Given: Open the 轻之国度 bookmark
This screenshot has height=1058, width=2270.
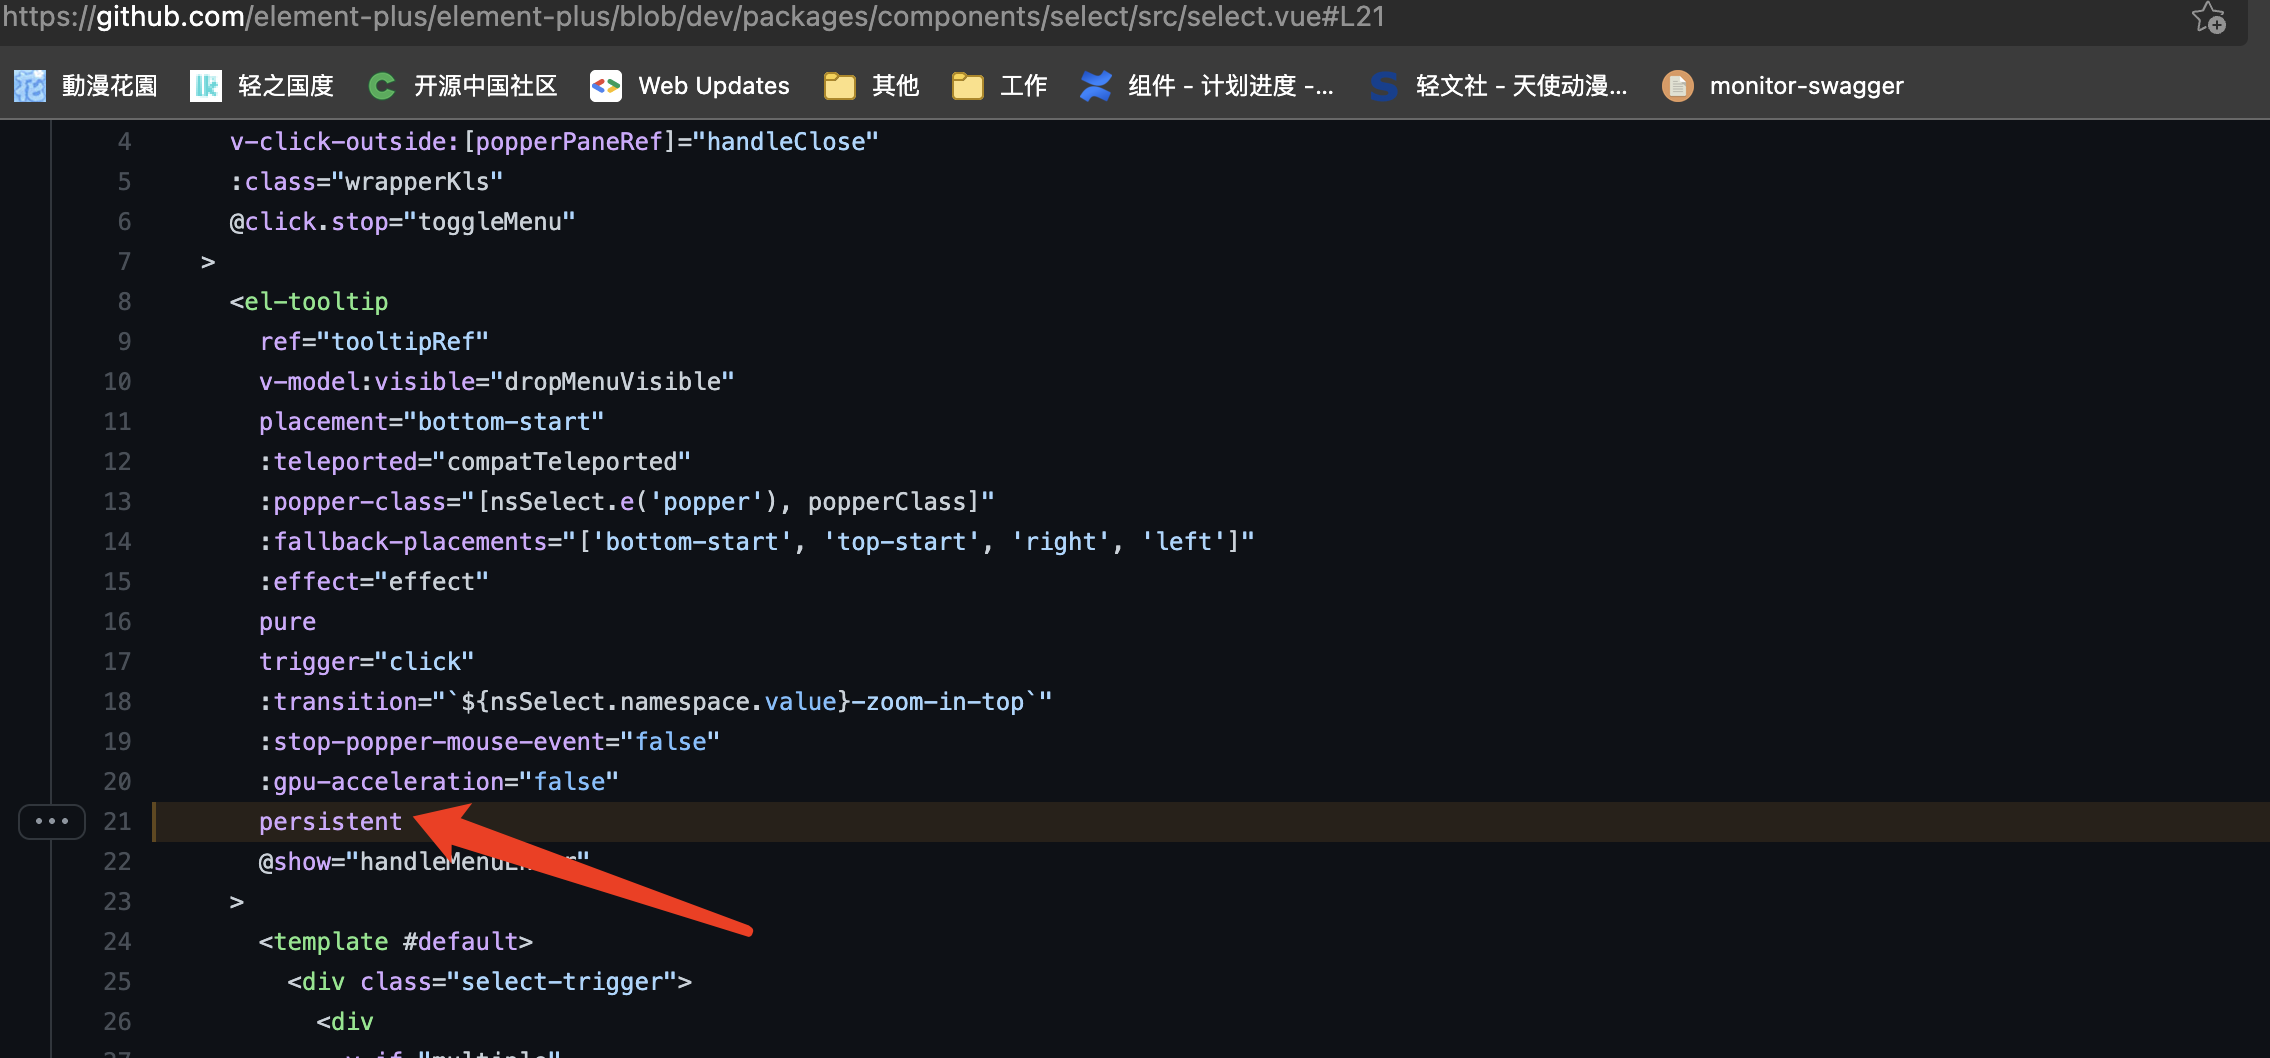Looking at the screenshot, I should click(283, 85).
